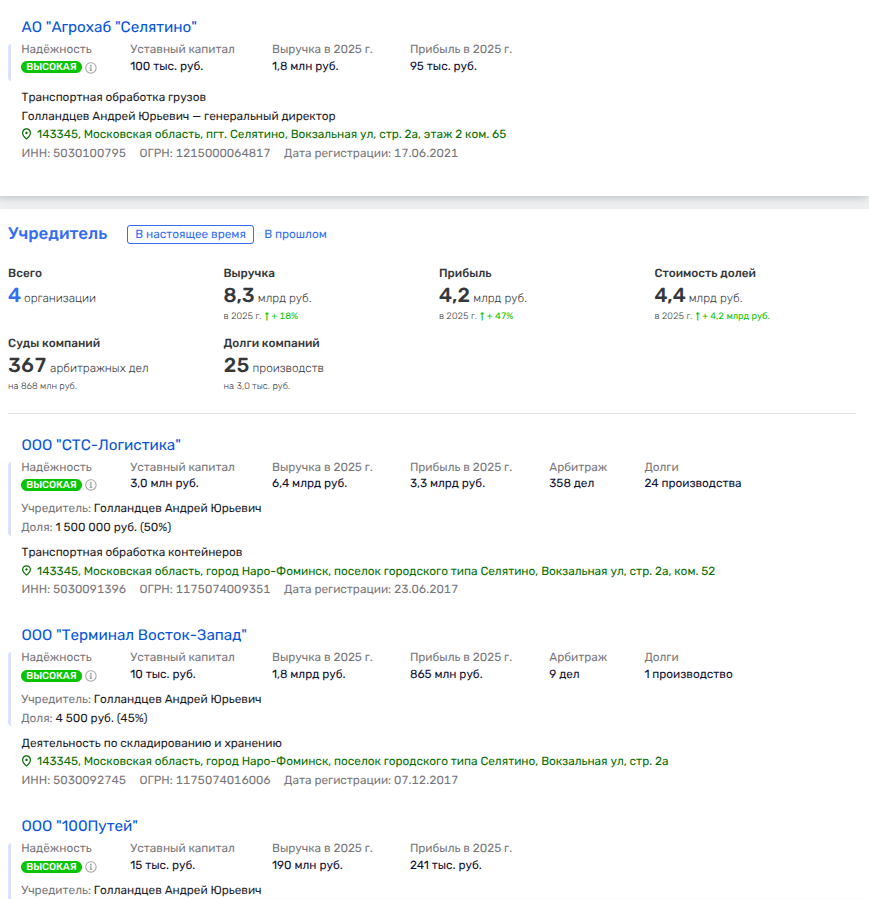The width and height of the screenshot is (869, 899).
Task: Click info icon beside Терминал Восток-Запад reliability badge
Action: pyautogui.click(x=91, y=676)
